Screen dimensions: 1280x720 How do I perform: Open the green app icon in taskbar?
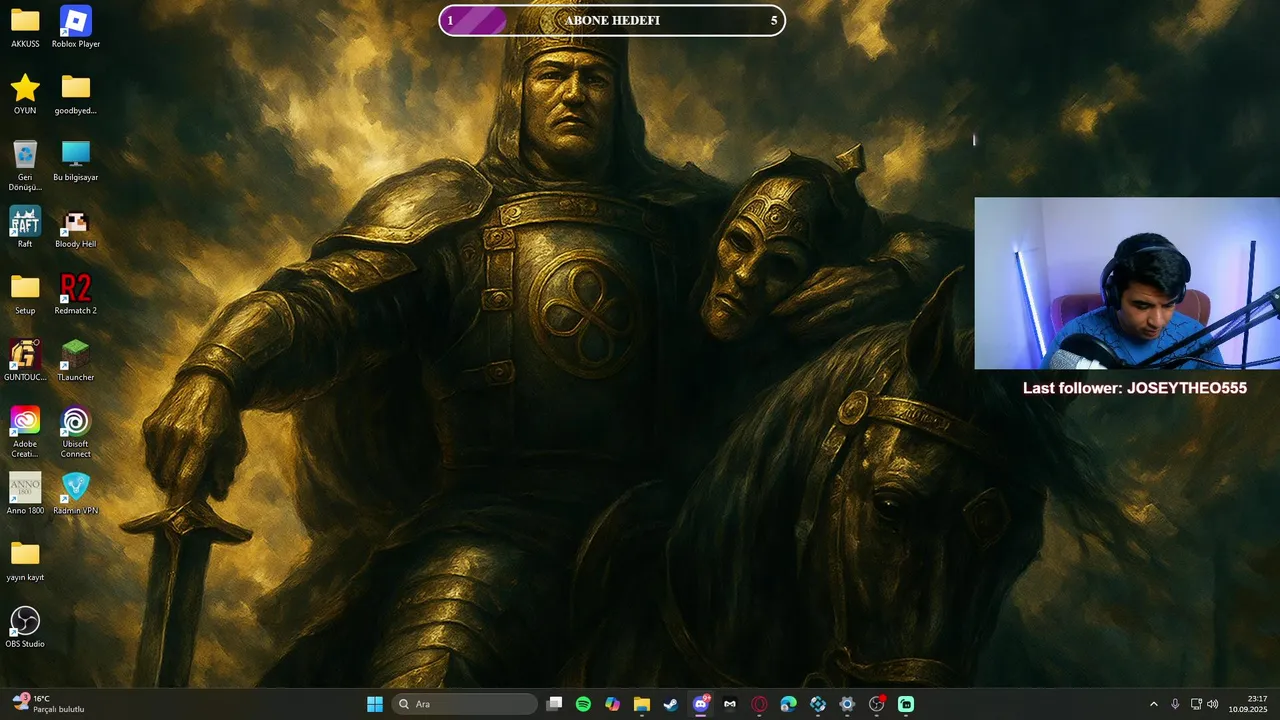click(906, 704)
